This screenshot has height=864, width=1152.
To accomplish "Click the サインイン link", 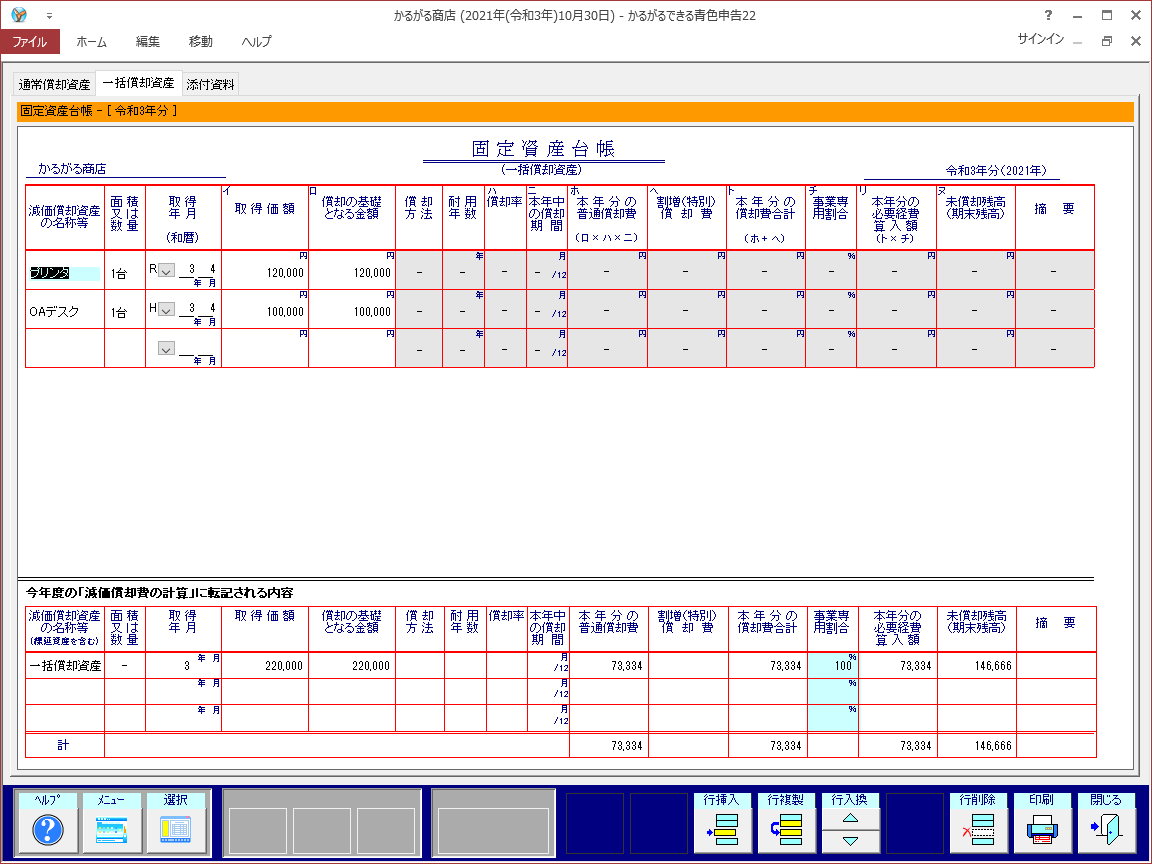I will [1040, 39].
